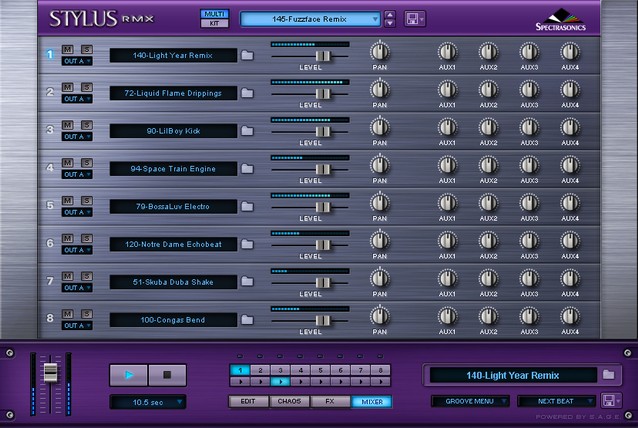638x428 pixels.
Task: Click the part number 2 on the mixer row
Action: (50, 92)
